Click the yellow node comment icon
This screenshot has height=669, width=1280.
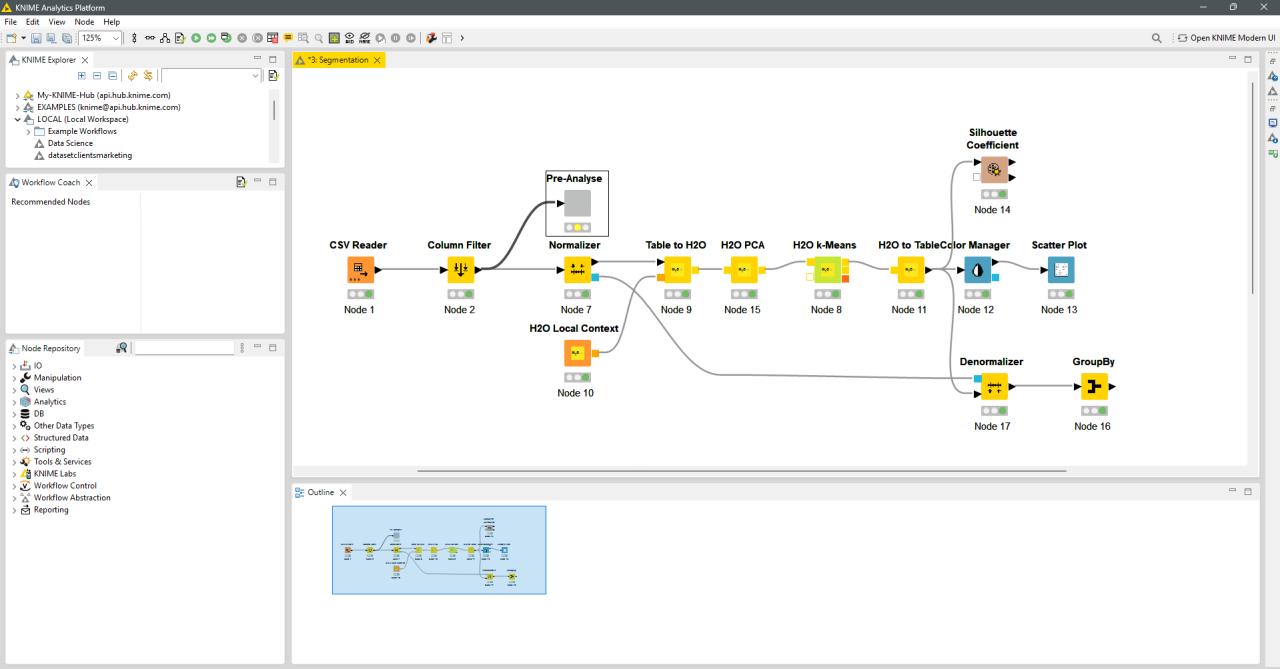[288, 38]
